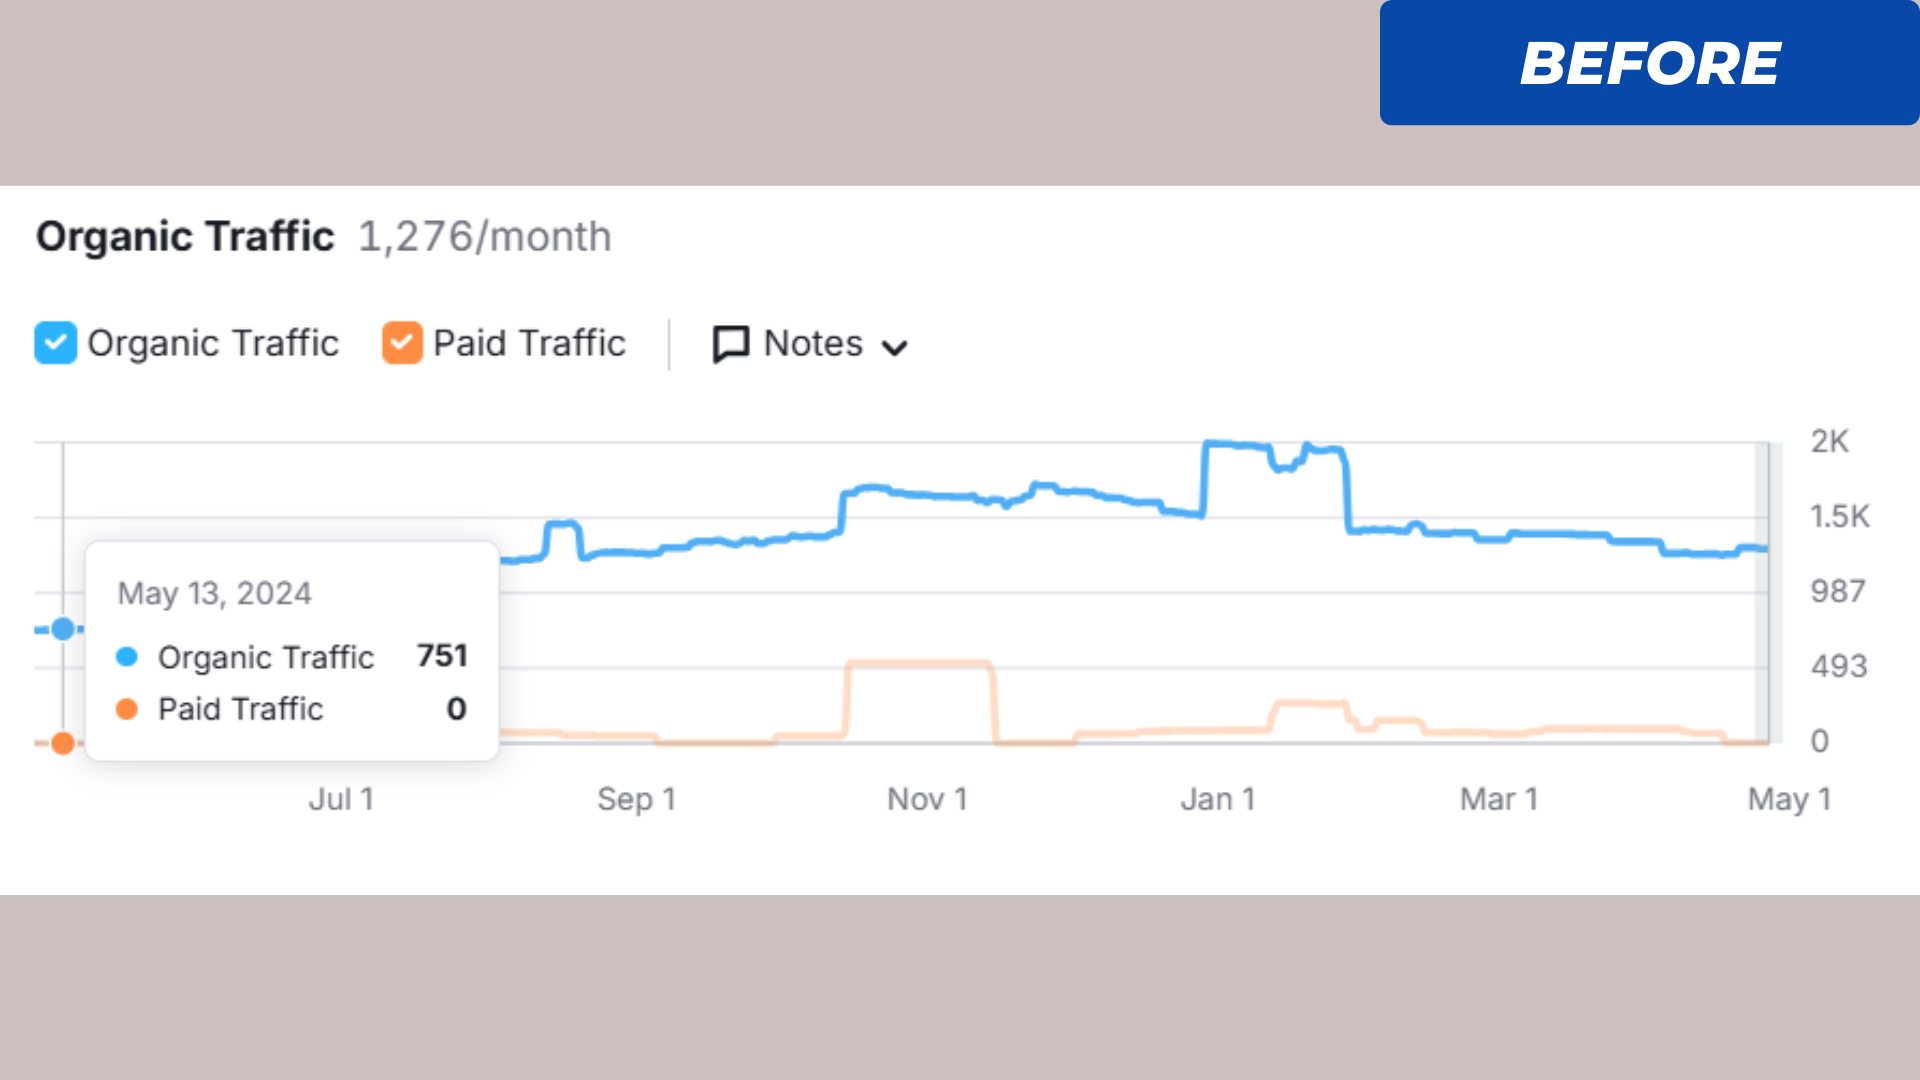Click the Jul 1 axis label
The height and width of the screenshot is (1080, 1920).
click(341, 799)
